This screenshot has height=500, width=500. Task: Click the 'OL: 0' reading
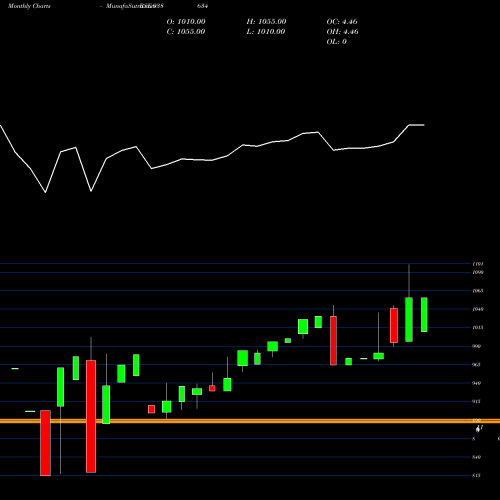[x=337, y=41]
